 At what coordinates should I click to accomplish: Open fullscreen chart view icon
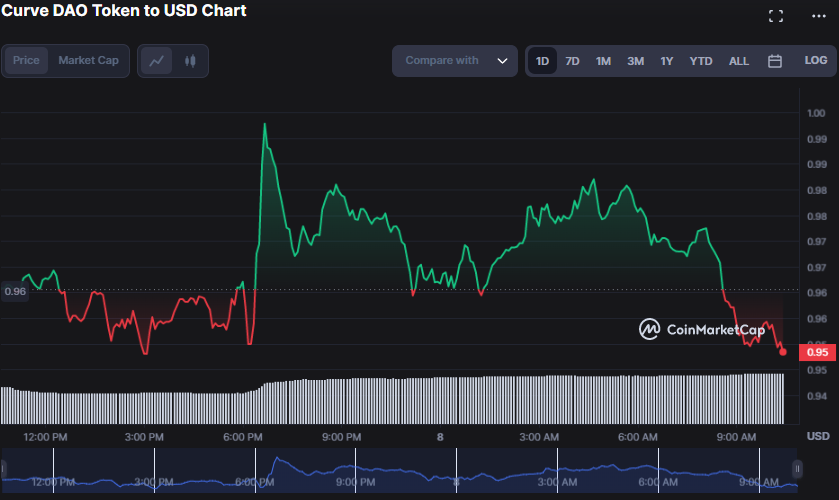click(776, 16)
